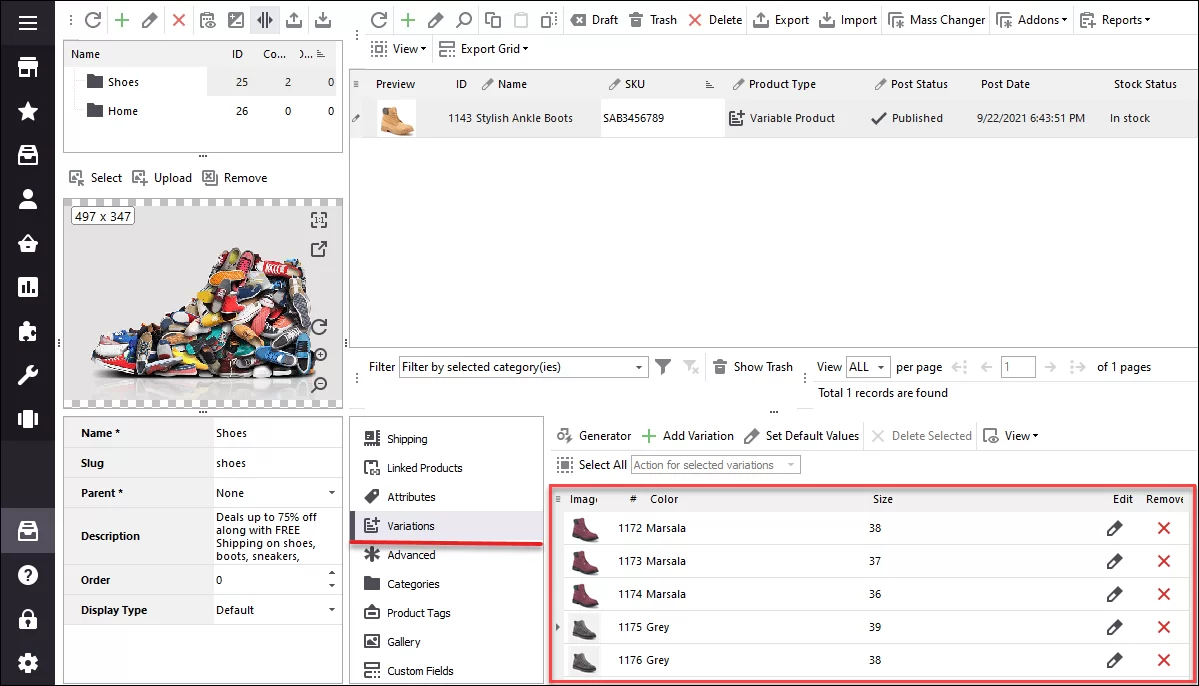Click the Import icon on the toolbar
1199x686 pixels.
pos(847,18)
